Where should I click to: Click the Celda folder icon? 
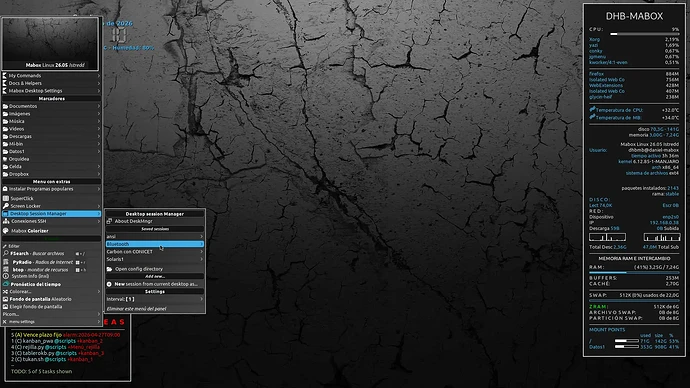[5, 166]
